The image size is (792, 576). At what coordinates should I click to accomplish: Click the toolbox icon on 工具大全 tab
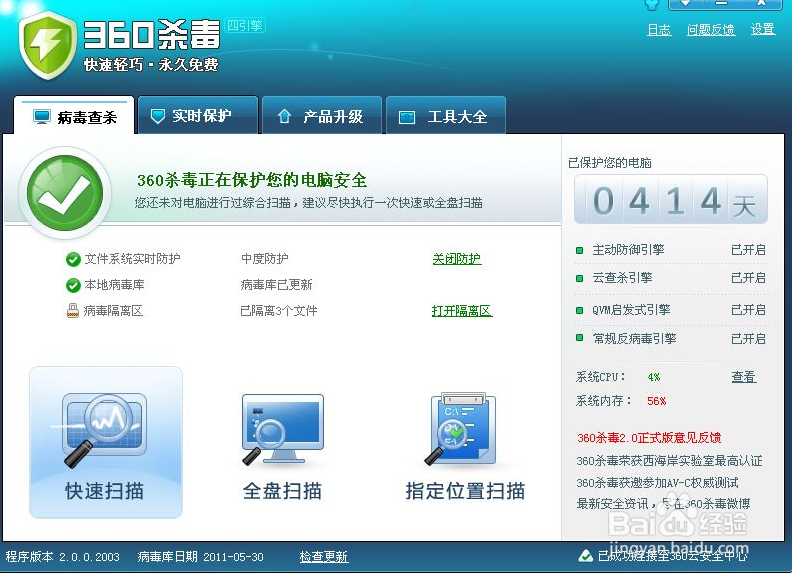407,117
